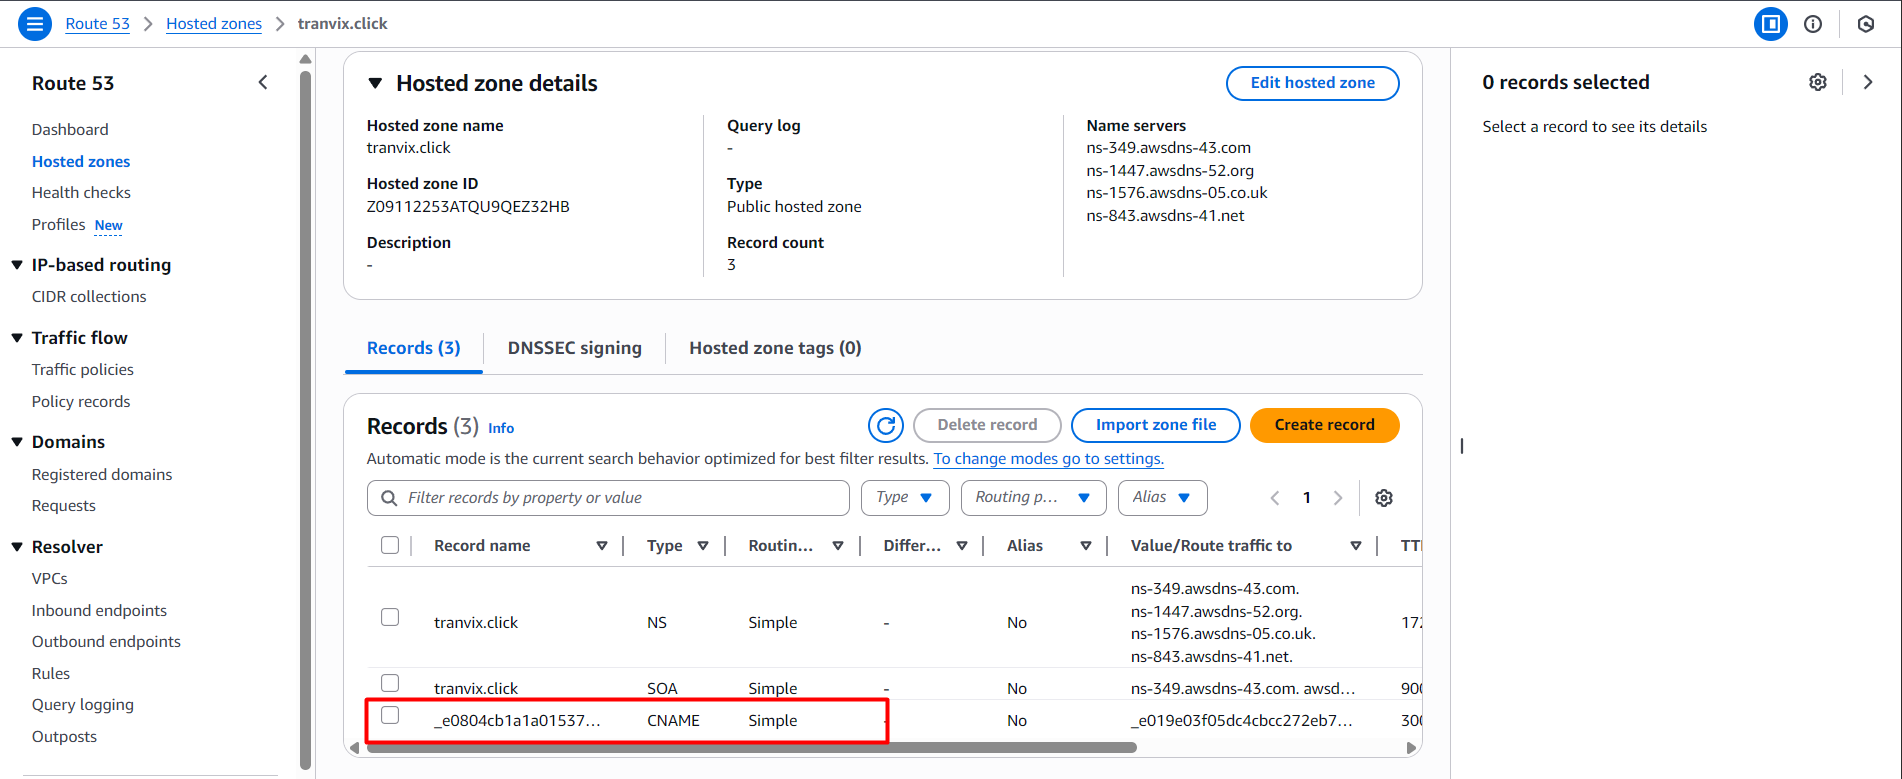The width and height of the screenshot is (1902, 779).
Task: Collapse the Route 53 side navigation
Action: tap(263, 83)
